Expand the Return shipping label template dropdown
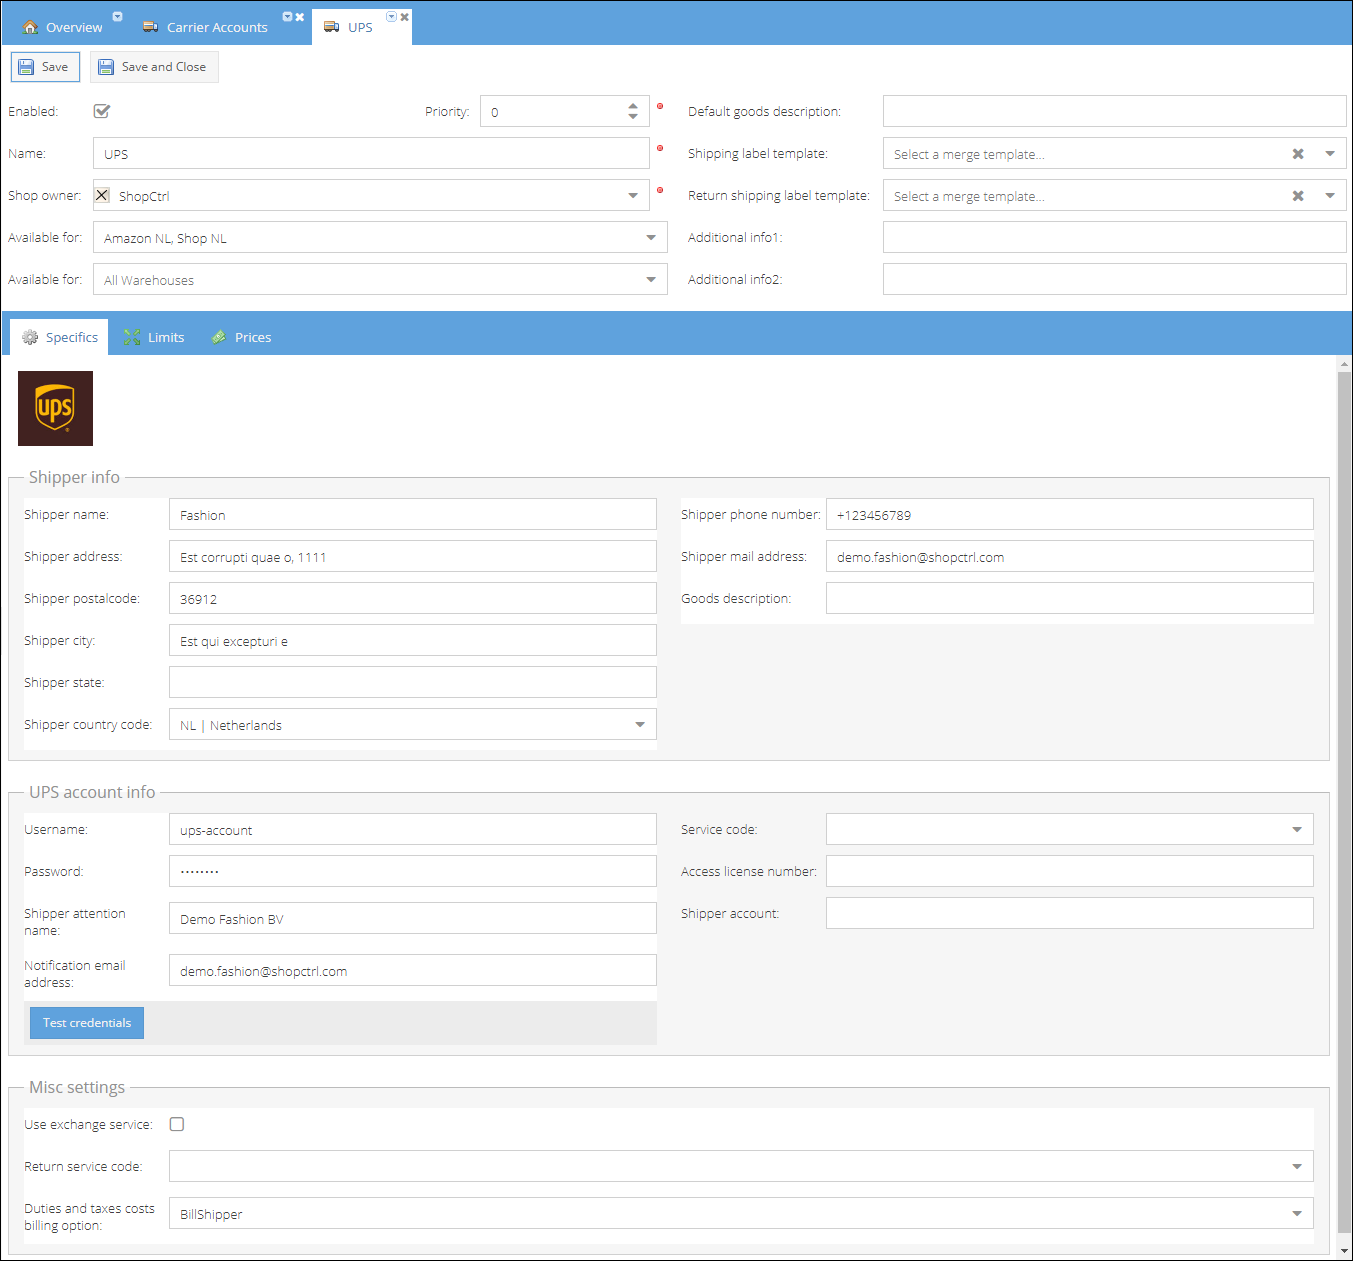The image size is (1353, 1261). 1330,195
